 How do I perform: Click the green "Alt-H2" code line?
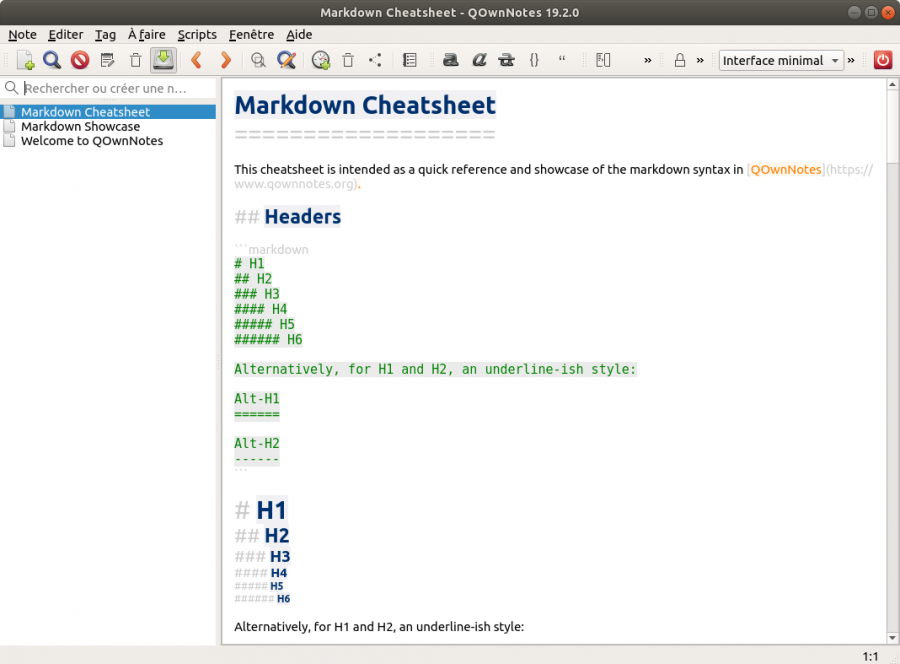pyautogui.click(x=257, y=443)
